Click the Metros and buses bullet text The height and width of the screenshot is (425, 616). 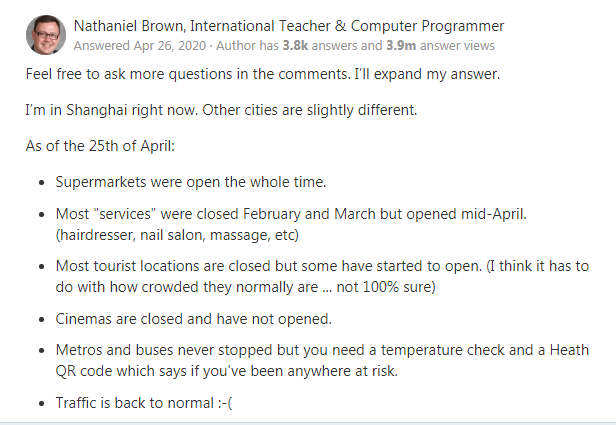(322, 350)
